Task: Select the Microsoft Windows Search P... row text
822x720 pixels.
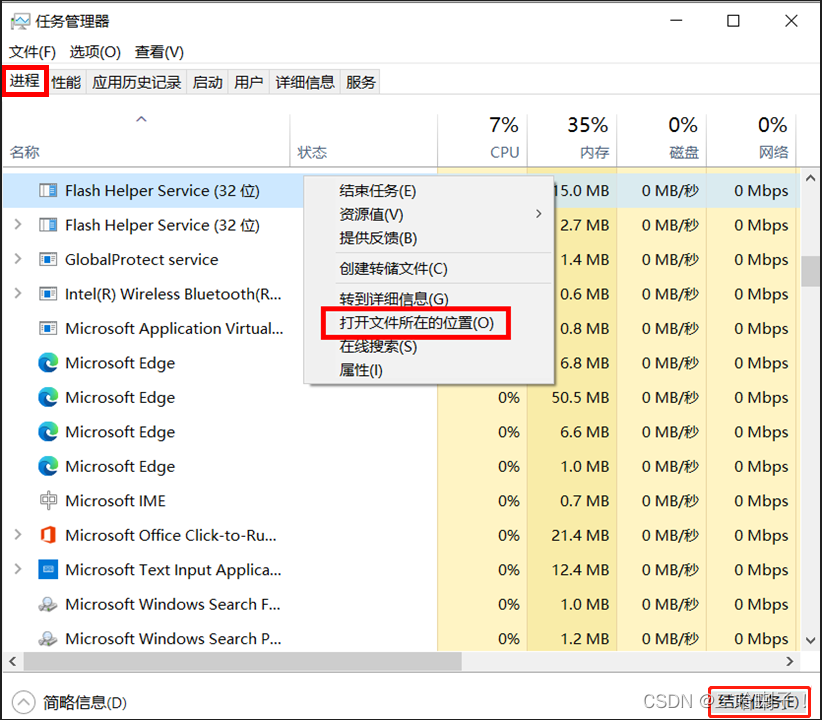Action: (x=173, y=639)
